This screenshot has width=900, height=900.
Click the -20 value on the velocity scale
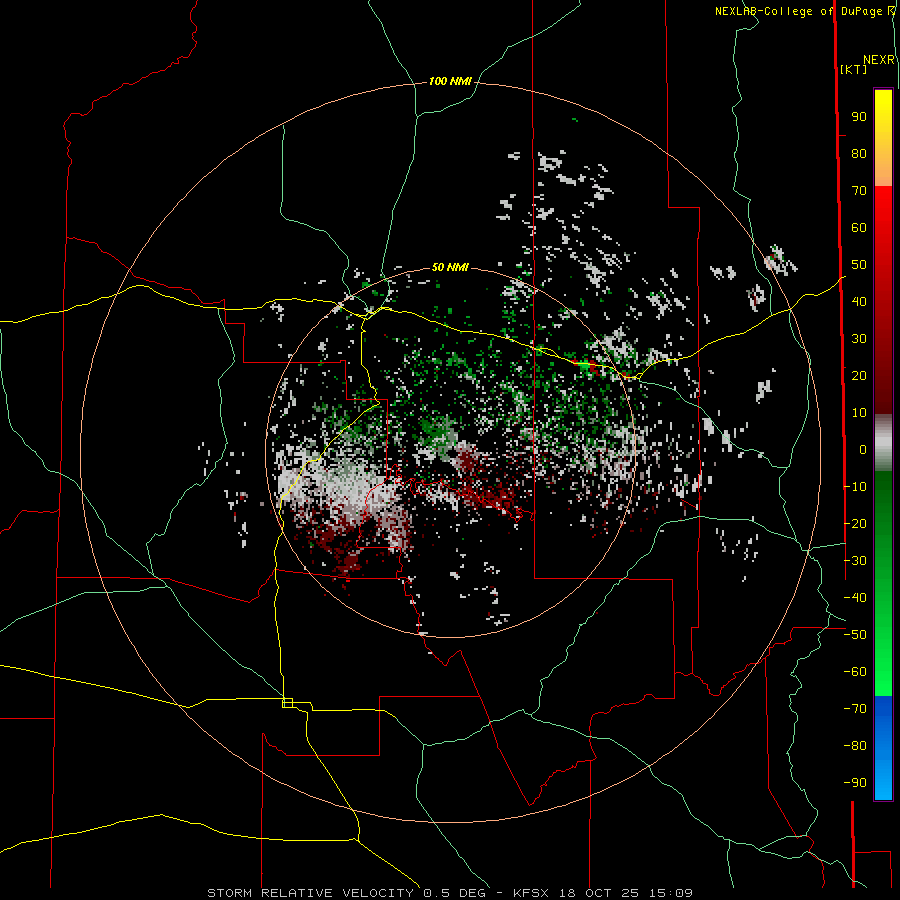point(855,523)
